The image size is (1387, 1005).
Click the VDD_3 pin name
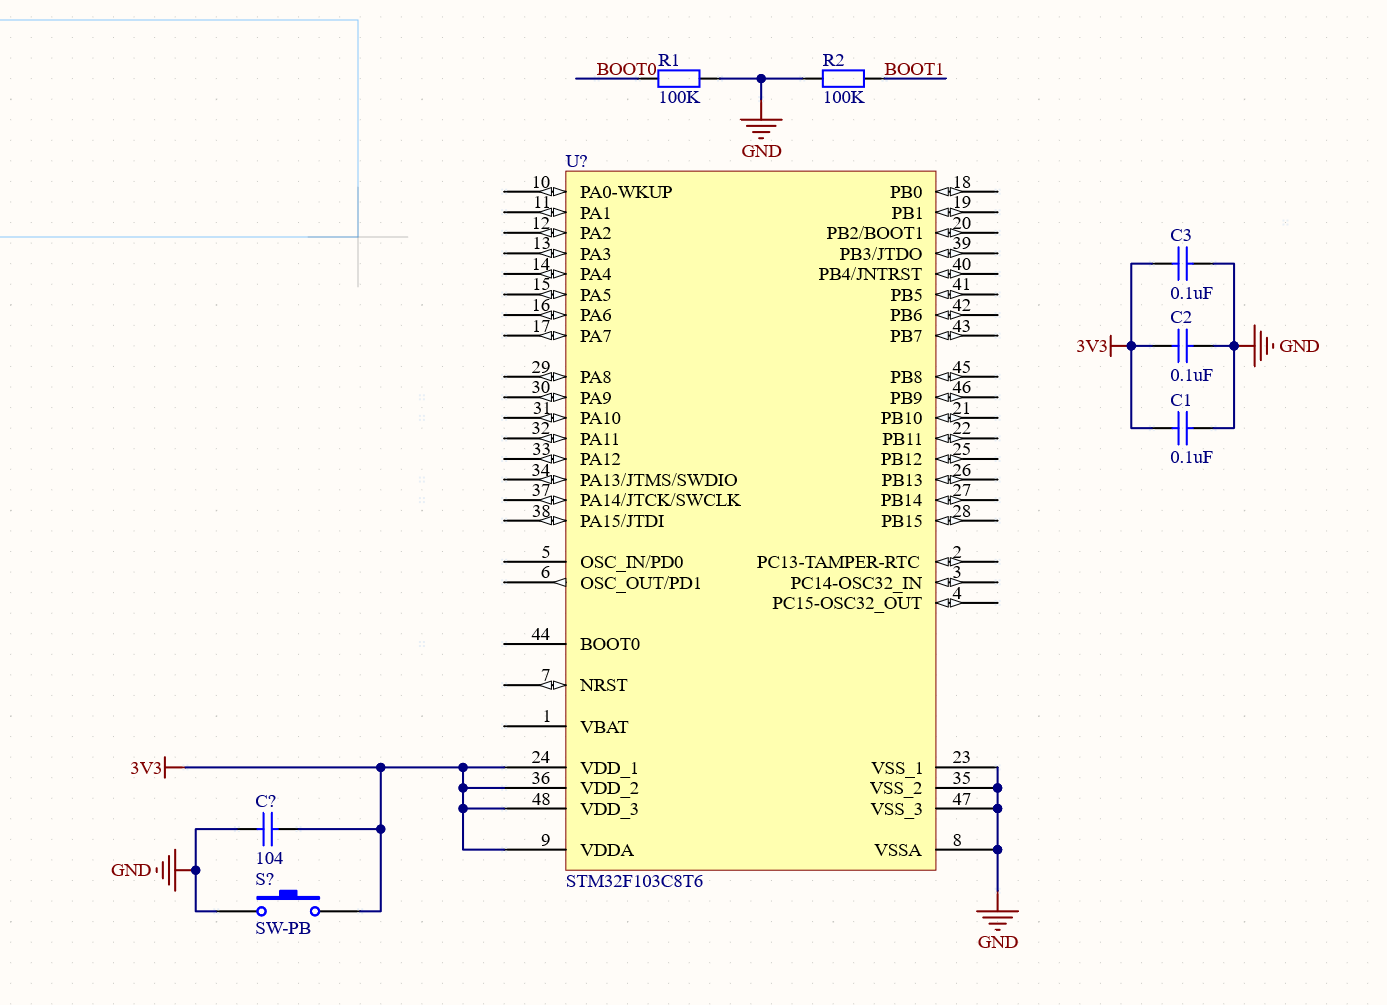(x=609, y=809)
